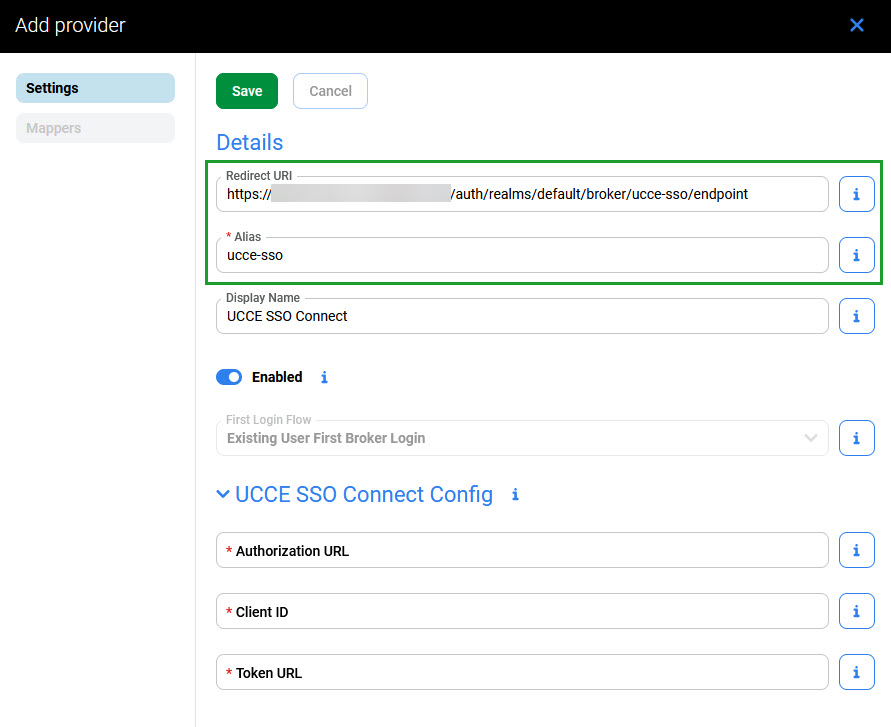This screenshot has height=727, width=891.
Task: Collapse the UCCE SSO Connect Config section
Action: pyautogui.click(x=223, y=495)
